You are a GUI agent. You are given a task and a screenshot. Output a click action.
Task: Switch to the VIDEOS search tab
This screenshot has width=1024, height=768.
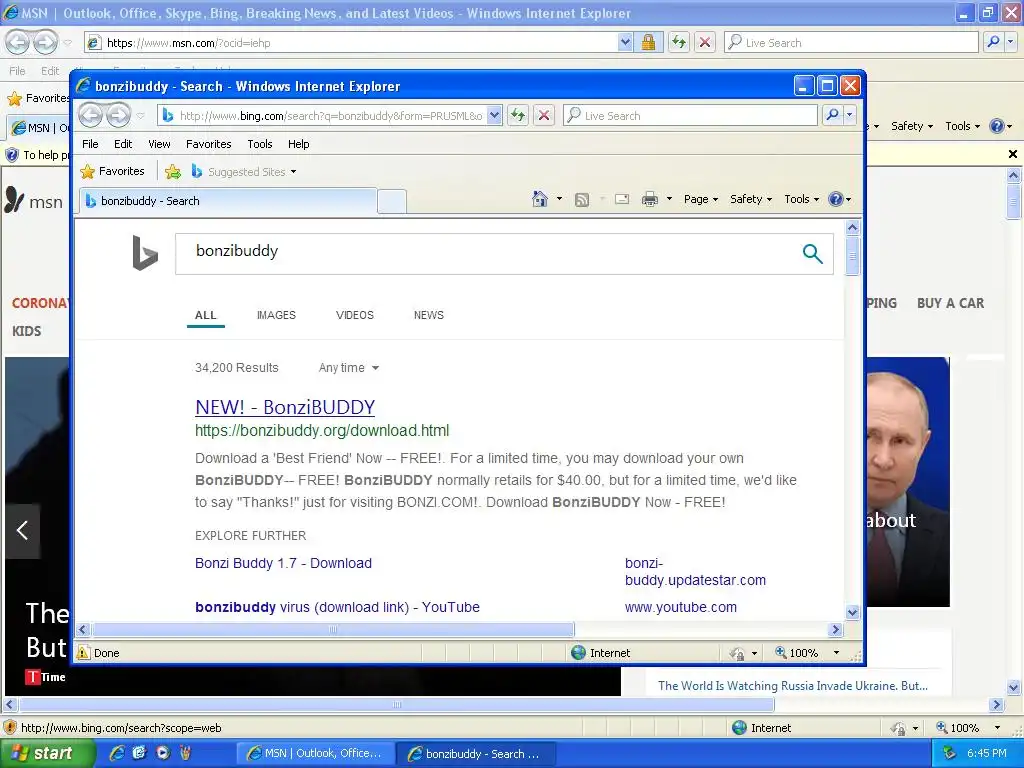355,315
